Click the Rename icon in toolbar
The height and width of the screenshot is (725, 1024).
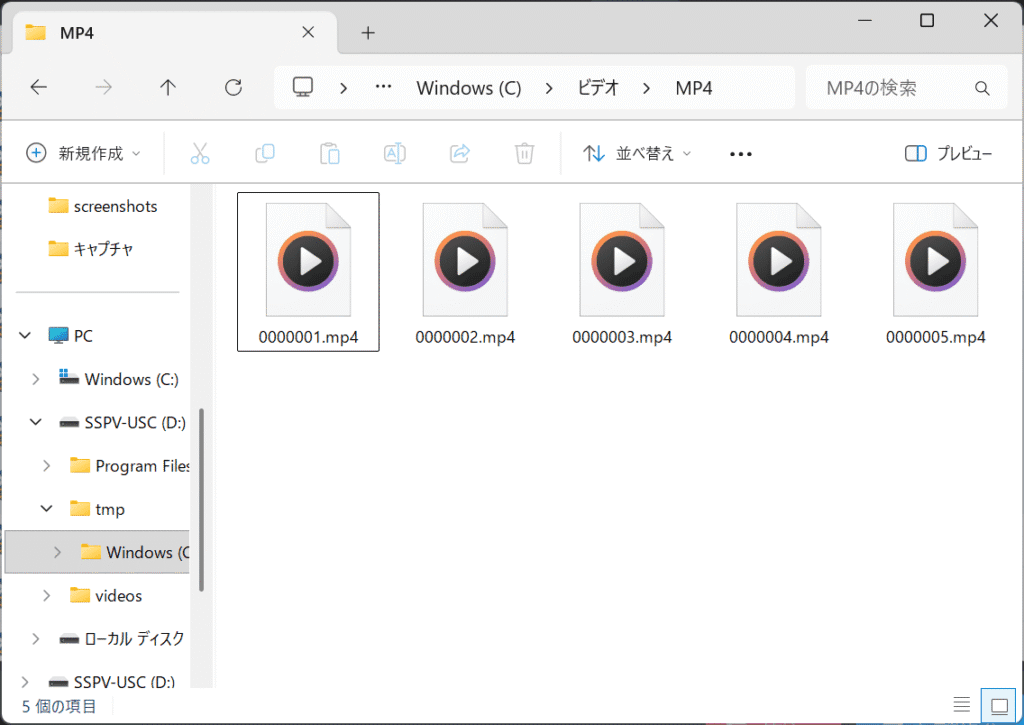click(x=394, y=153)
